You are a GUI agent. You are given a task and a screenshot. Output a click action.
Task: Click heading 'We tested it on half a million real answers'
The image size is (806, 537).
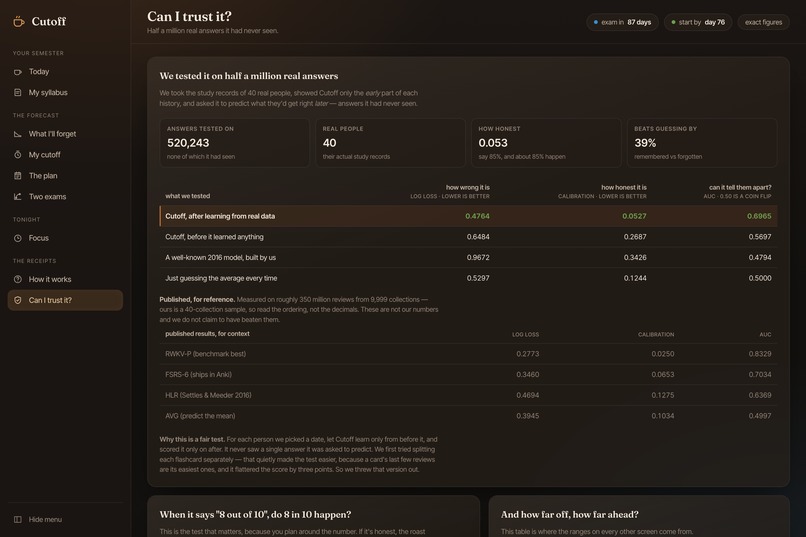coord(249,76)
